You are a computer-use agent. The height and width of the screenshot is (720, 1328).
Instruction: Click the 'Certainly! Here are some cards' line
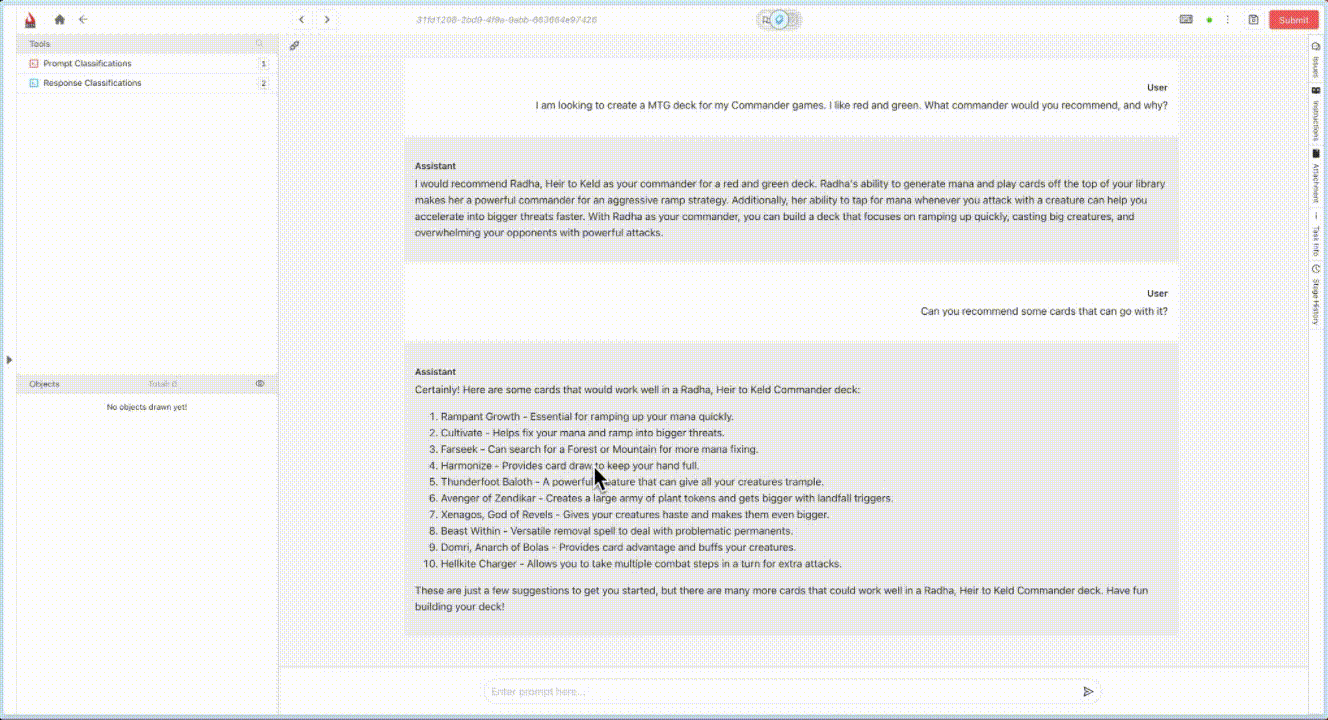pos(637,390)
